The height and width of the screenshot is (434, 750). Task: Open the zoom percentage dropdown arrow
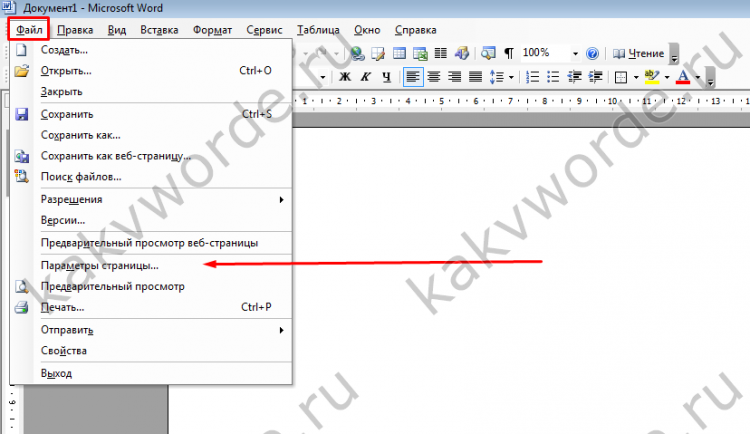click(x=575, y=54)
